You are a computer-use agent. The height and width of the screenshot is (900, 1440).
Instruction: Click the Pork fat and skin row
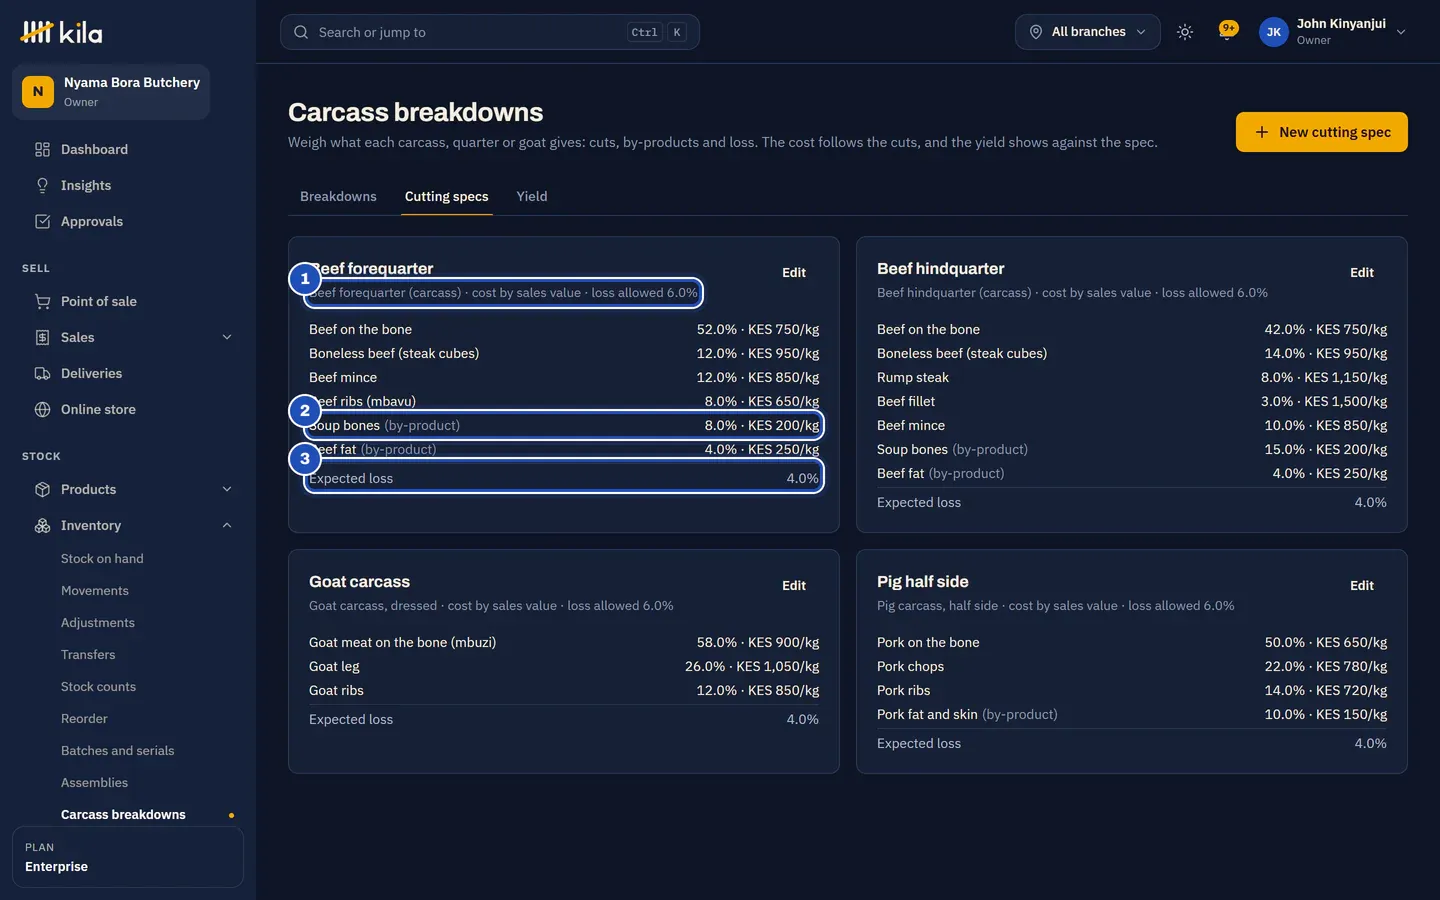coord(1132,714)
